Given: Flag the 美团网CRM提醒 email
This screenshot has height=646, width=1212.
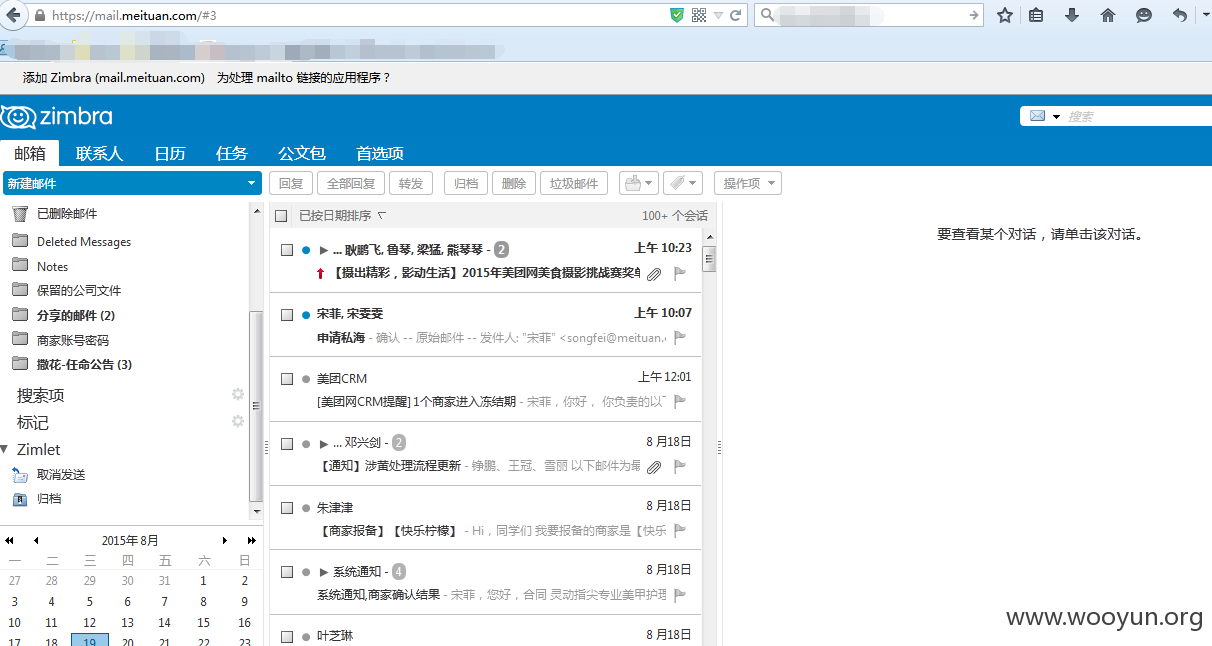Looking at the screenshot, I should pos(680,402).
